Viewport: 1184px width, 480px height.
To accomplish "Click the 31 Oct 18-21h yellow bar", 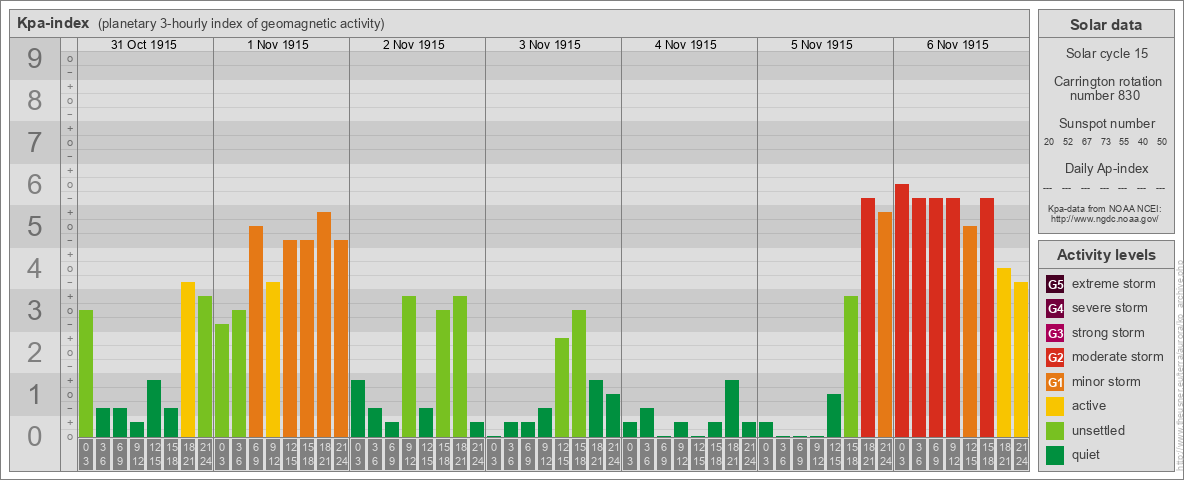I will click(188, 359).
